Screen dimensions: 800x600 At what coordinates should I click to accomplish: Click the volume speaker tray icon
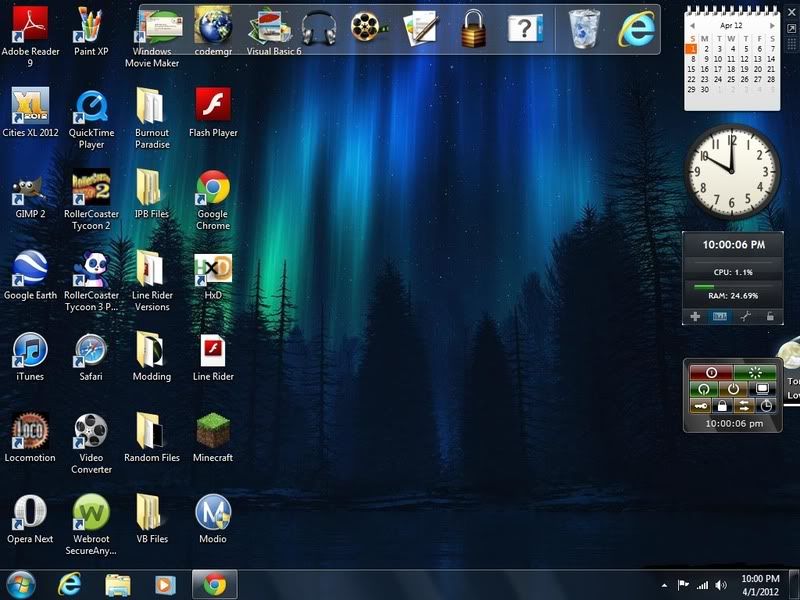721,585
